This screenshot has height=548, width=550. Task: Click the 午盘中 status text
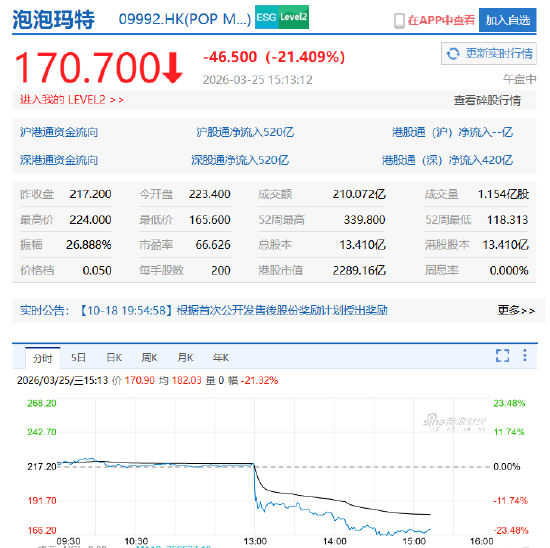tap(519, 79)
